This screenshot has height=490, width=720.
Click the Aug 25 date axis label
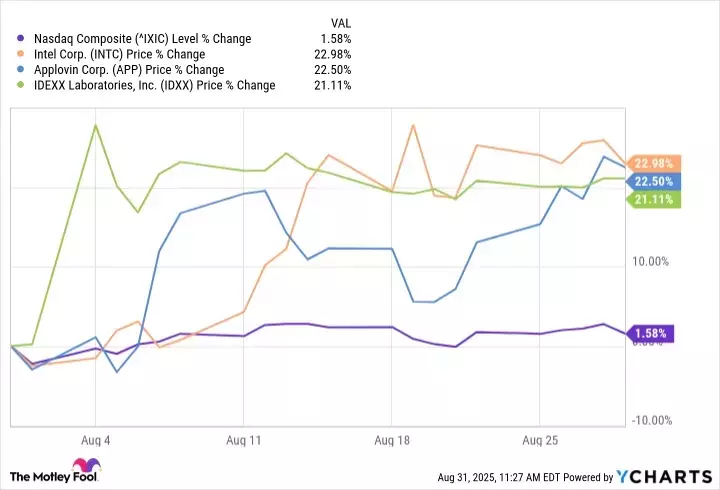pos(539,439)
